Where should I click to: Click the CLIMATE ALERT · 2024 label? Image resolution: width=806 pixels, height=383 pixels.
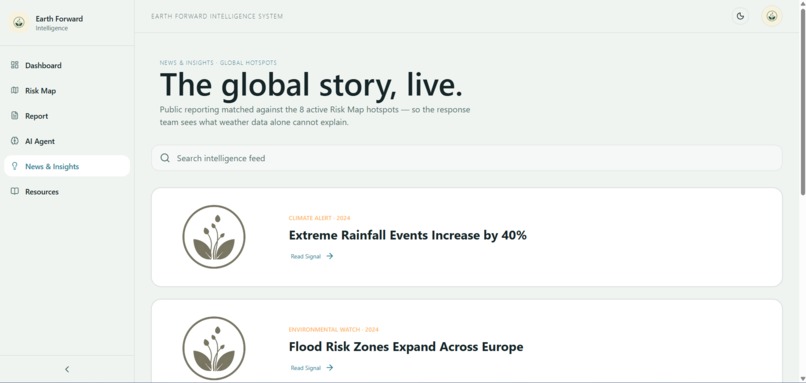click(319, 218)
